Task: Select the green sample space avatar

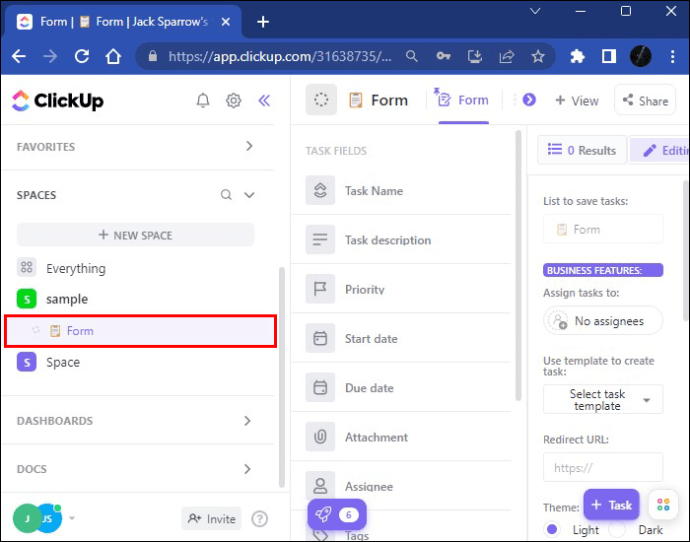Action: pyautogui.click(x=26, y=299)
